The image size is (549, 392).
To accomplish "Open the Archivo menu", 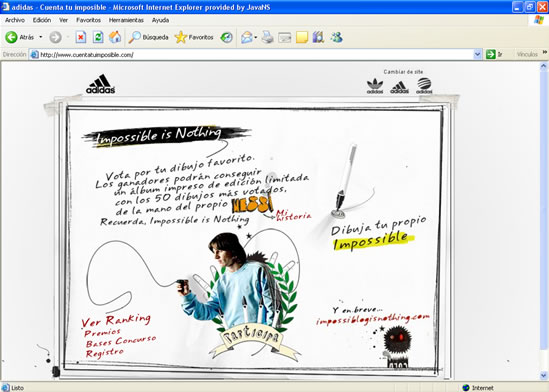I will pyautogui.click(x=15, y=20).
